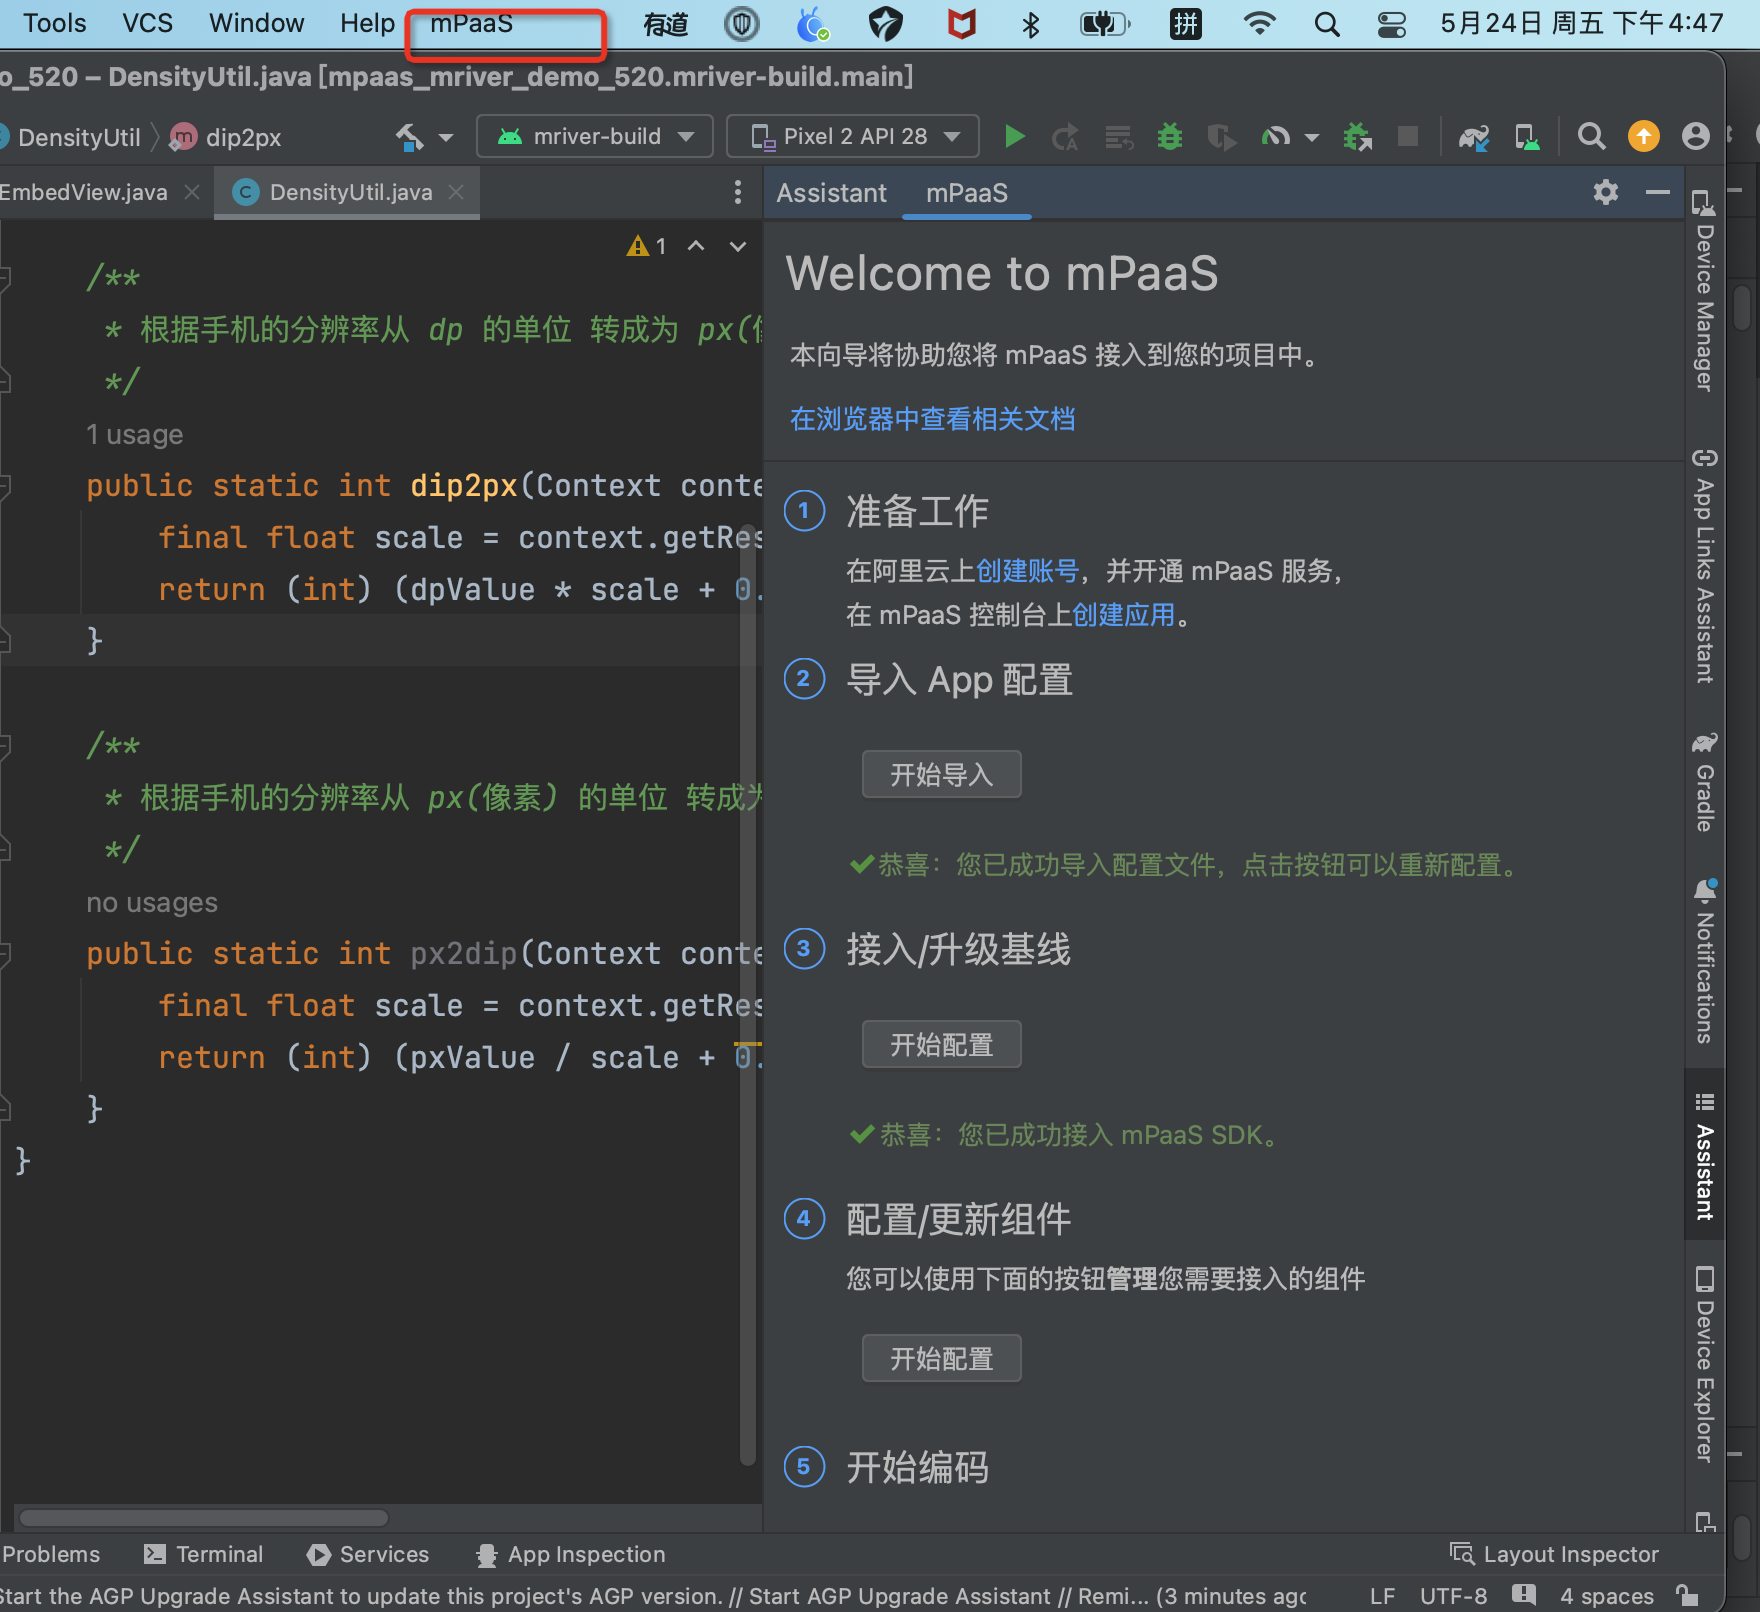Attach Debugger to Android Process icon
The width and height of the screenshot is (1760, 1612).
tap(1357, 136)
